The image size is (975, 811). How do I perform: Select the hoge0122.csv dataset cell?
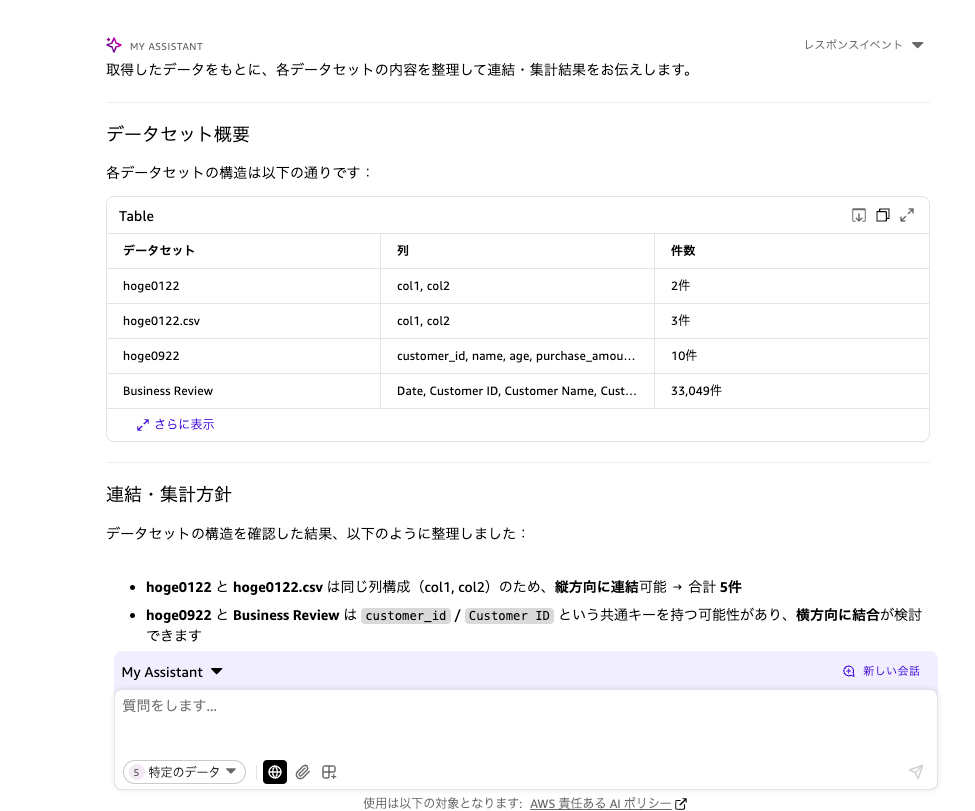244,321
